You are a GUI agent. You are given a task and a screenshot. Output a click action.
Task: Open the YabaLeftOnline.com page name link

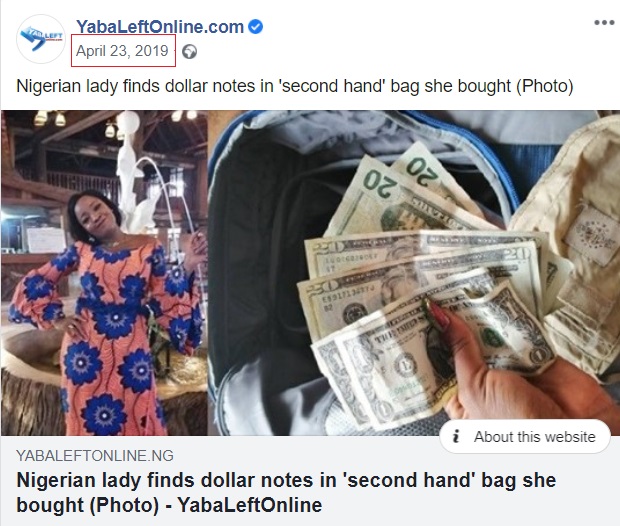(x=160, y=27)
